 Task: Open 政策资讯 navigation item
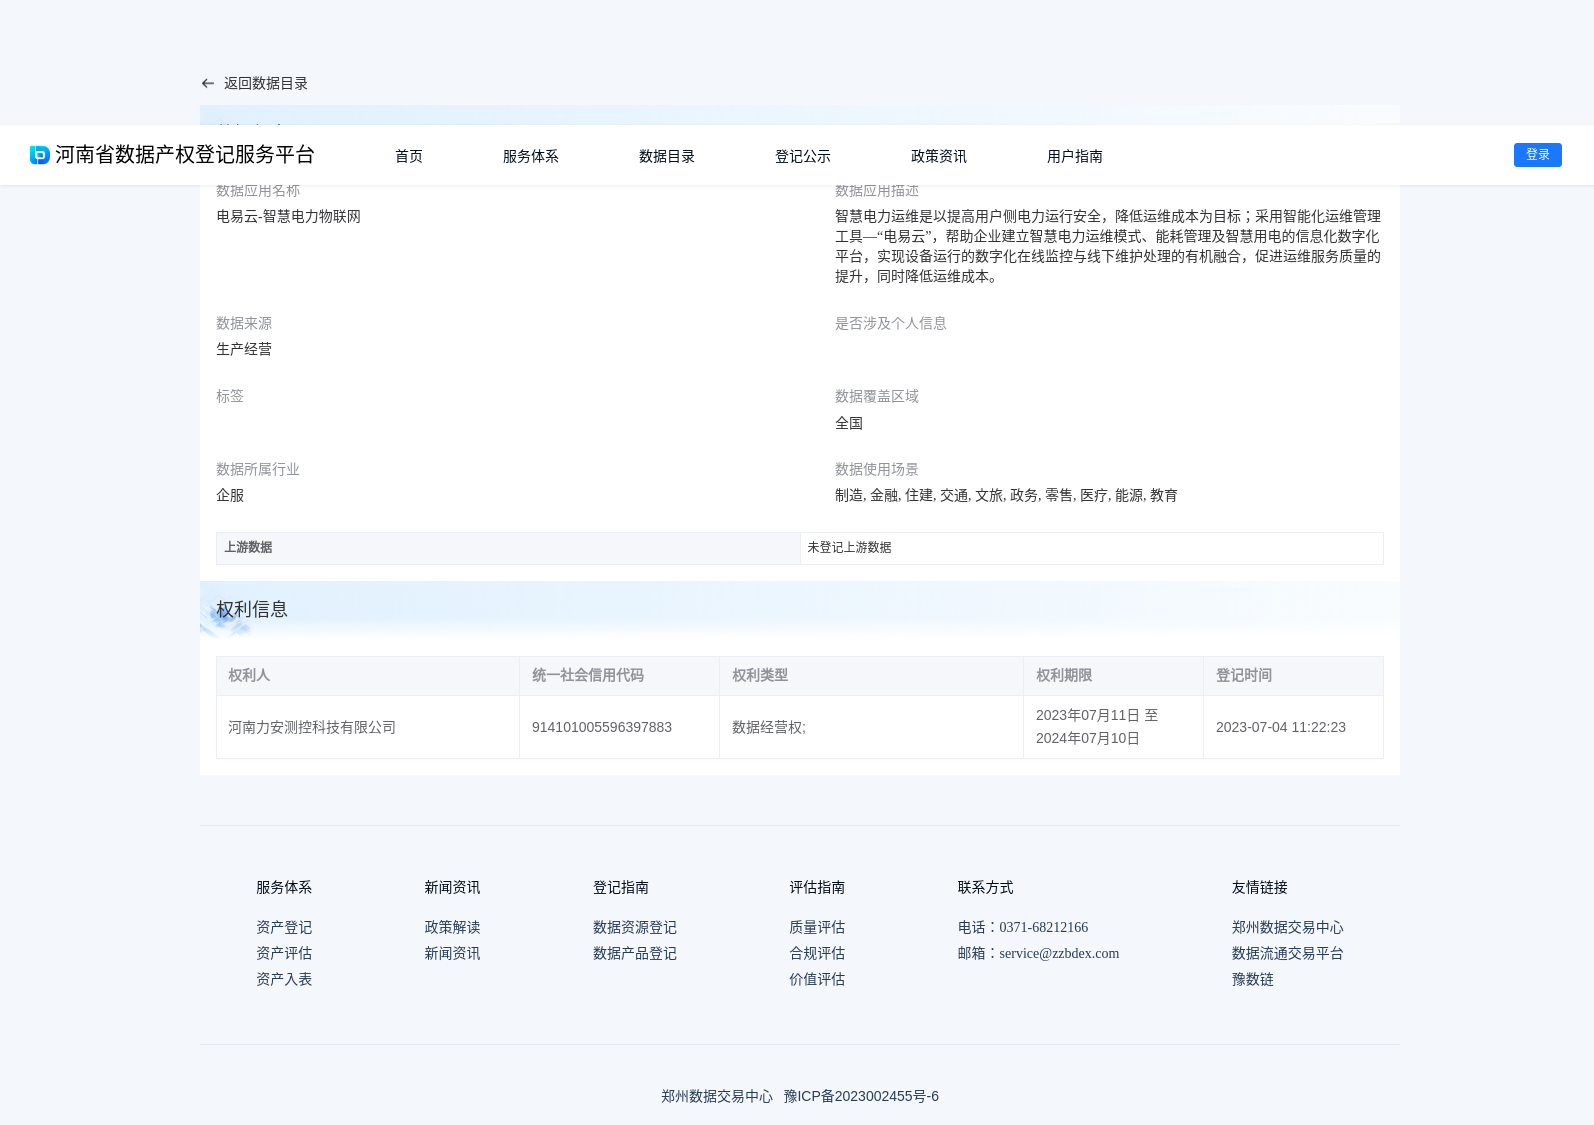point(939,156)
